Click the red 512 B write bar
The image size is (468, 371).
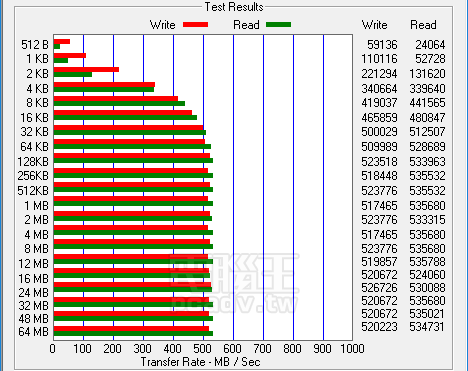click(62, 42)
